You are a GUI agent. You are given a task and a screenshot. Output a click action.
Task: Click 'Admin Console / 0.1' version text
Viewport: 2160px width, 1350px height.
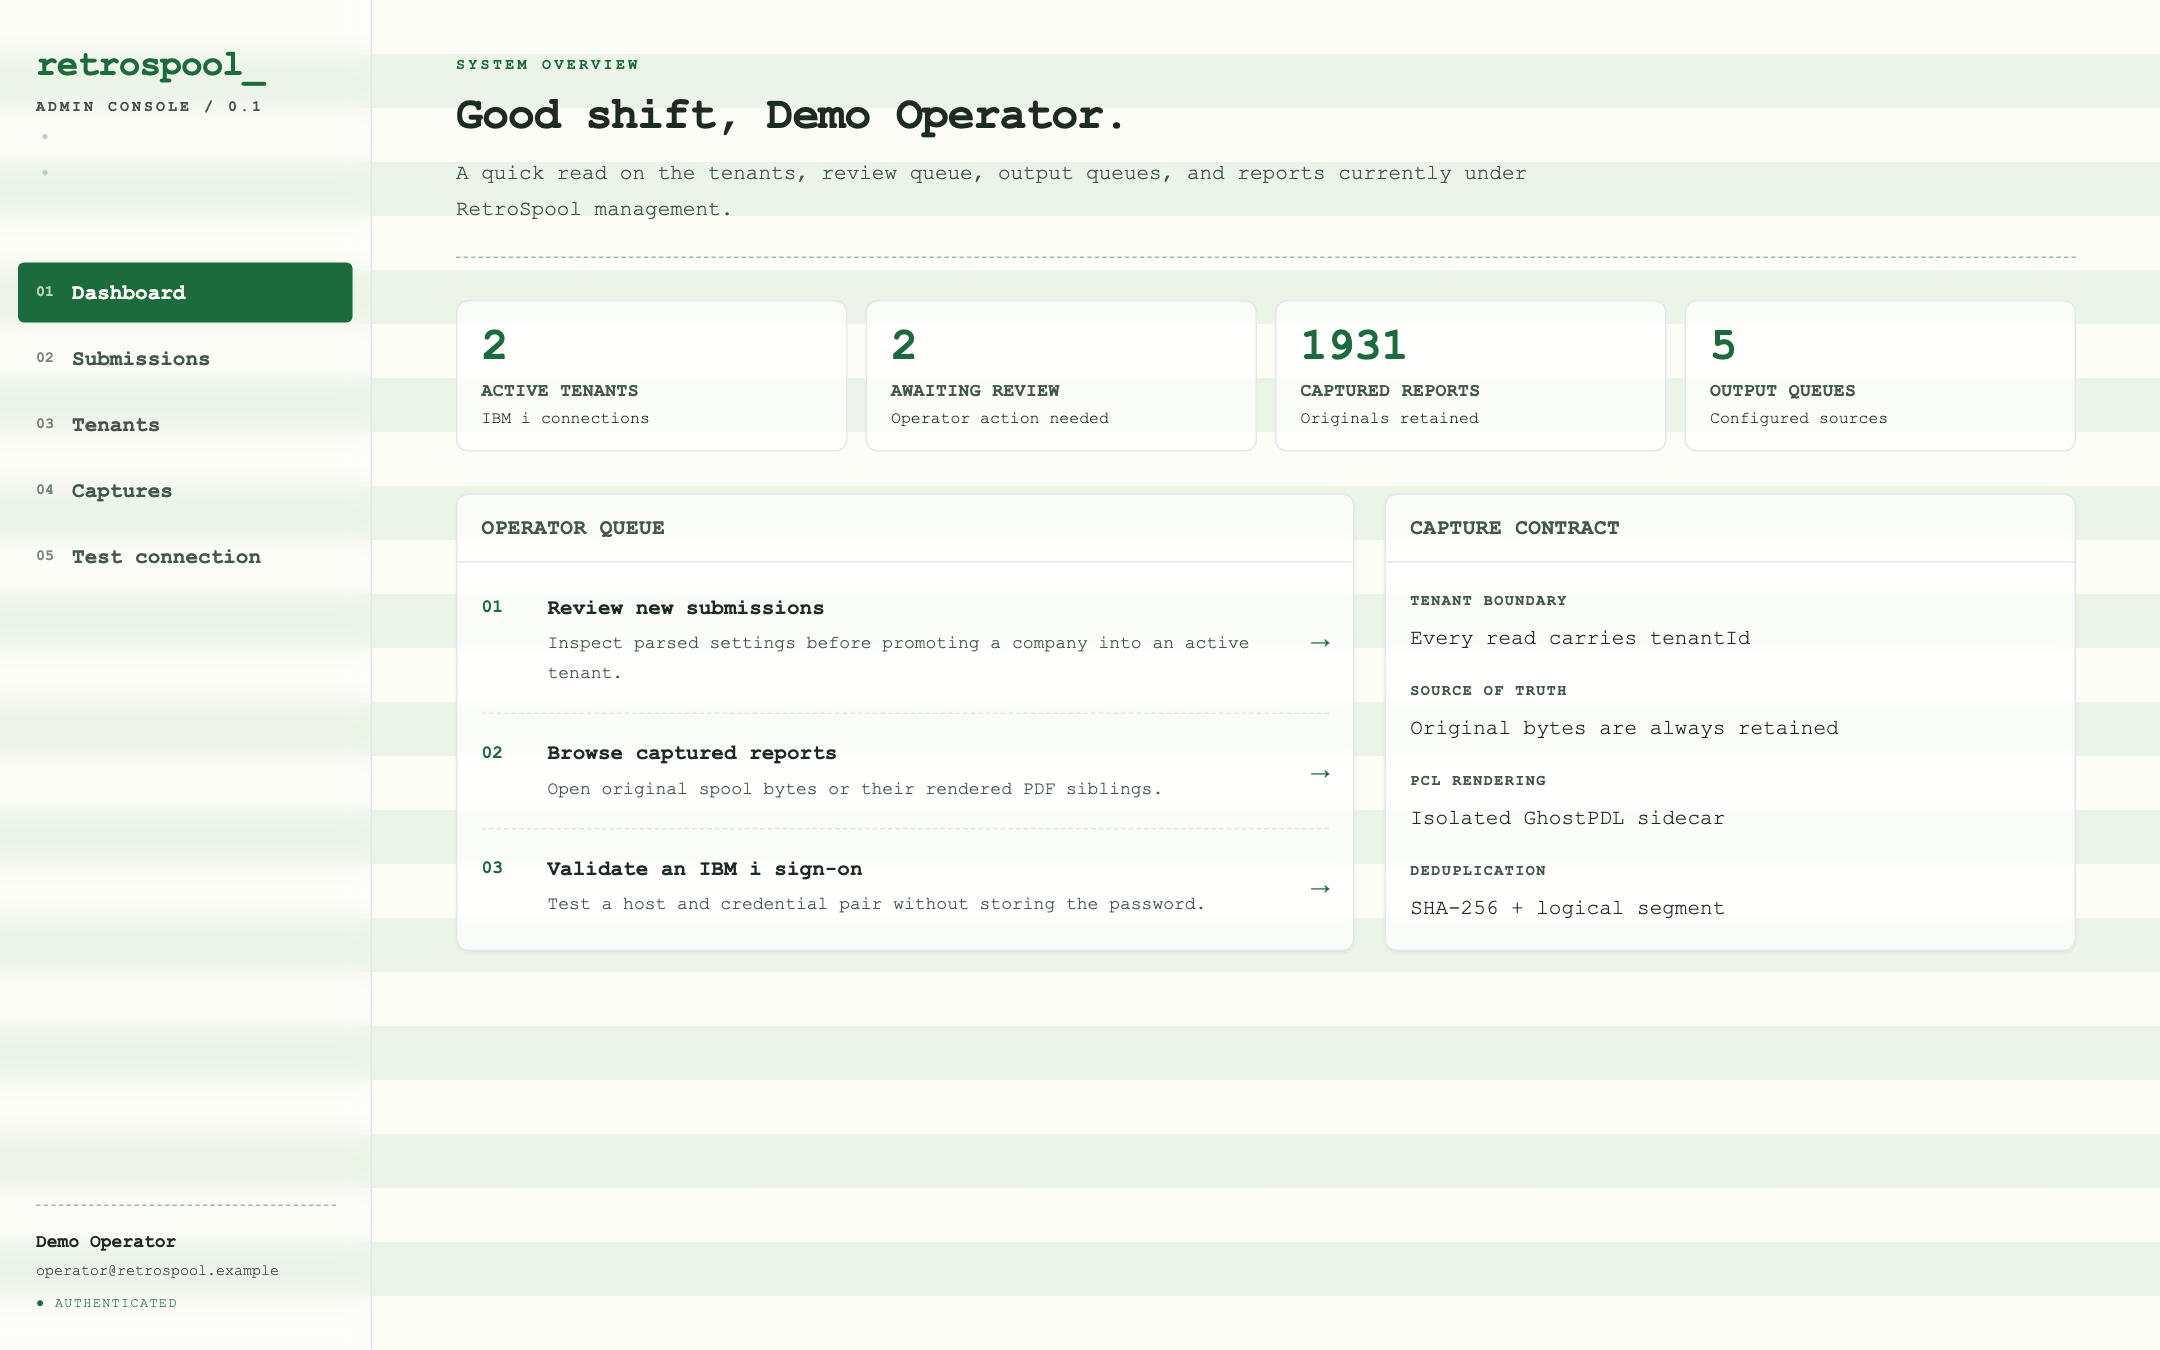(x=148, y=106)
